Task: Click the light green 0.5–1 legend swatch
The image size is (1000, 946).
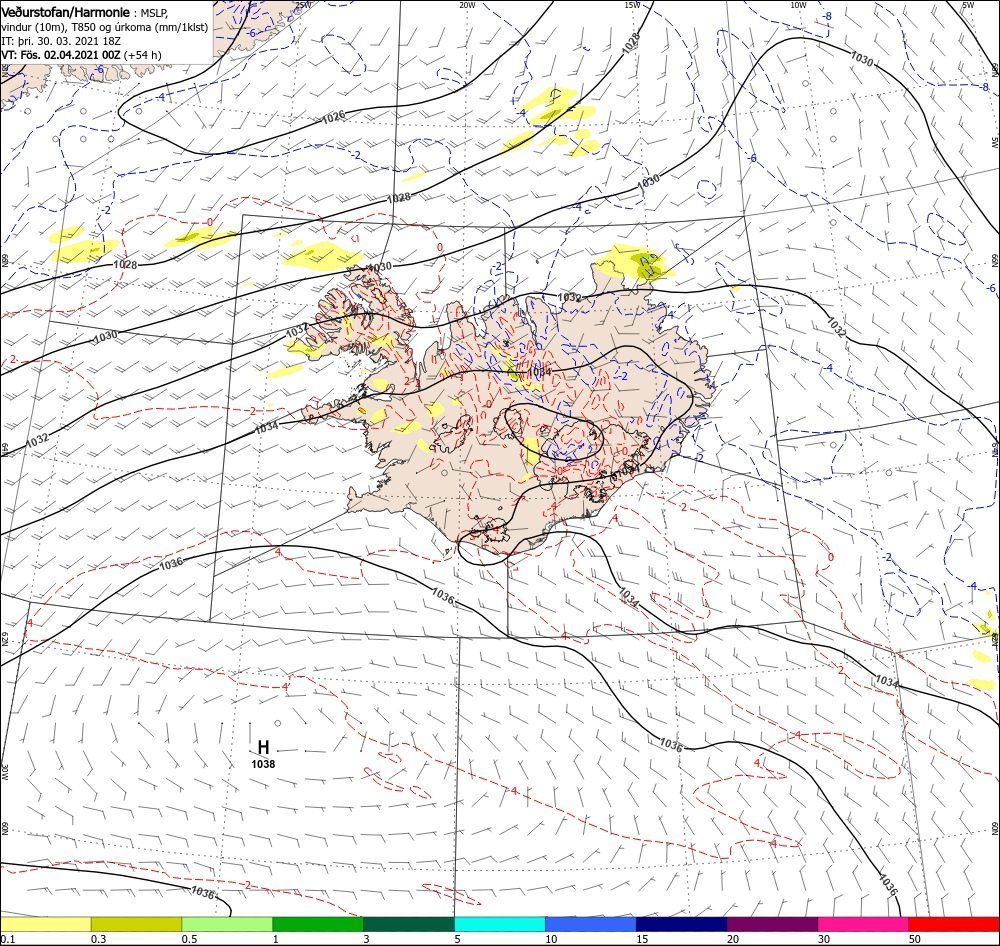Action: 227,924
